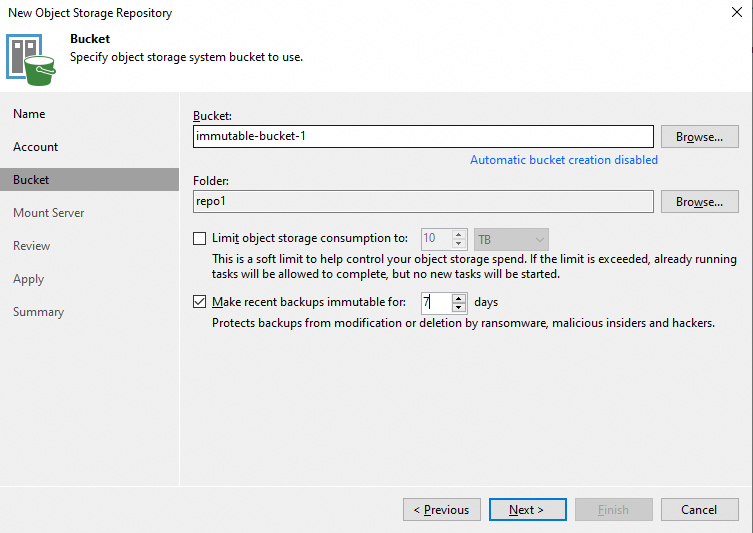Select the Bucket step in sidebar
This screenshot has height=533, width=753.
click(x=89, y=180)
